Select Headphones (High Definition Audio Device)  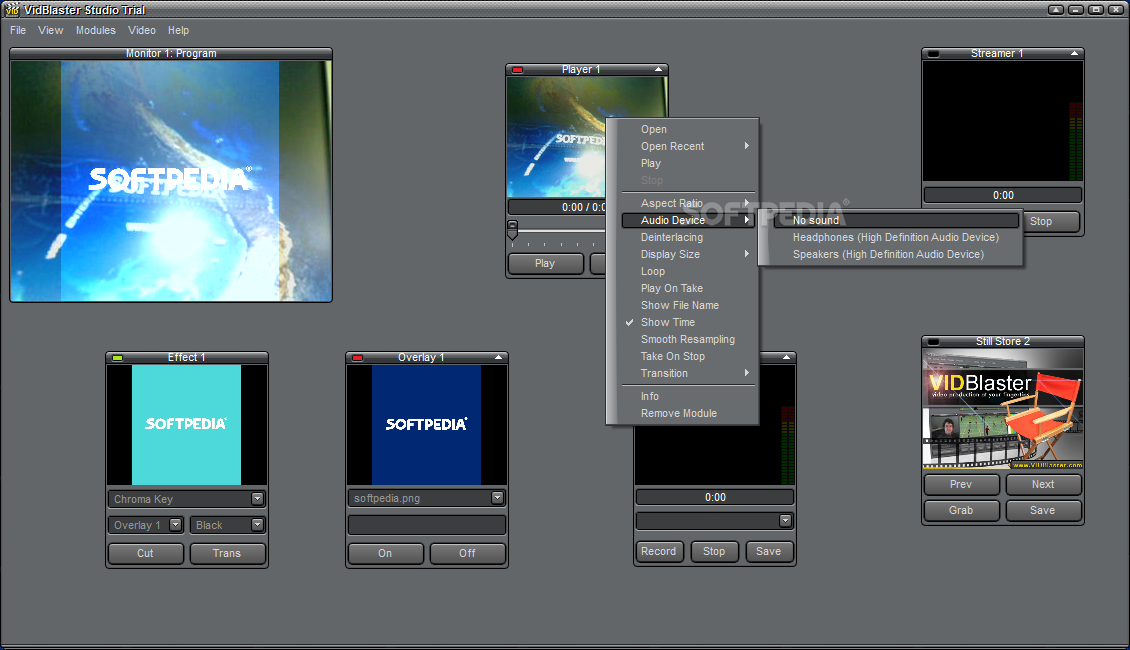pyautogui.click(x=897, y=237)
